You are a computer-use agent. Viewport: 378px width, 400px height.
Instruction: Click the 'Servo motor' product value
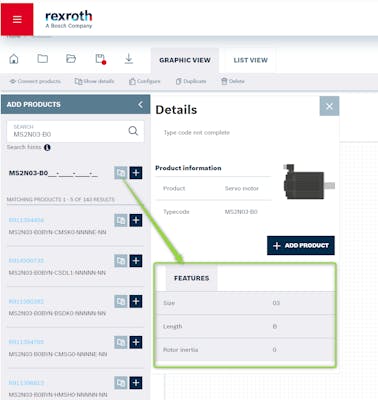[242, 188]
